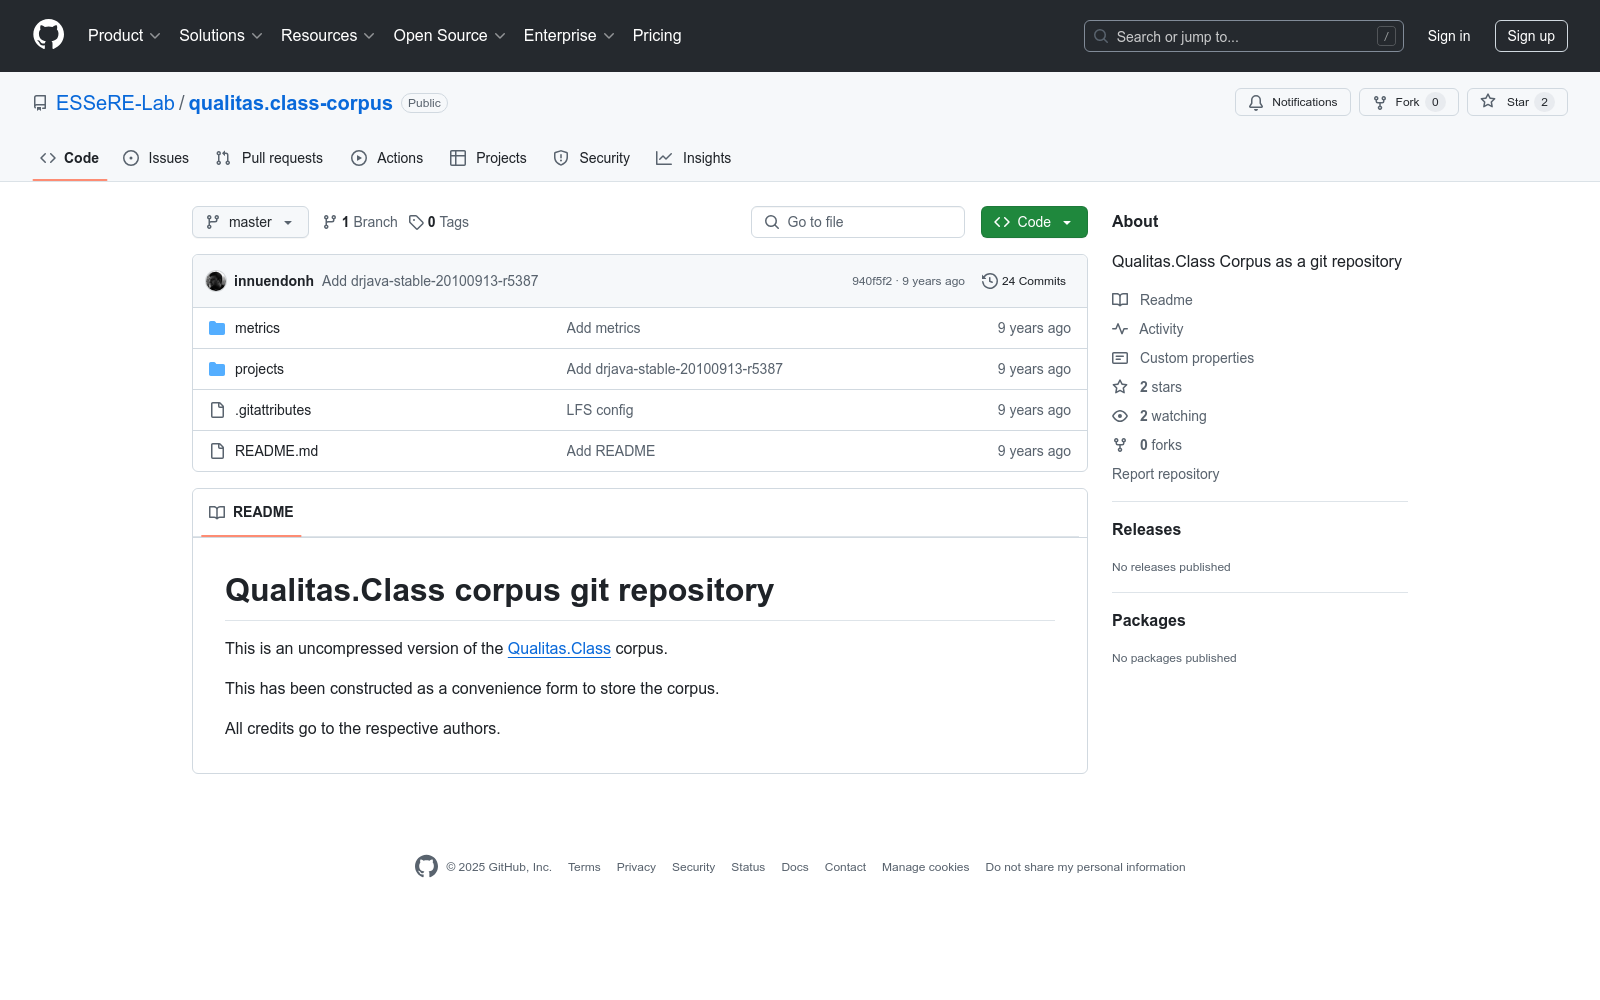1600x1000 pixels.
Task: Open the Pricing link
Action: (x=657, y=36)
